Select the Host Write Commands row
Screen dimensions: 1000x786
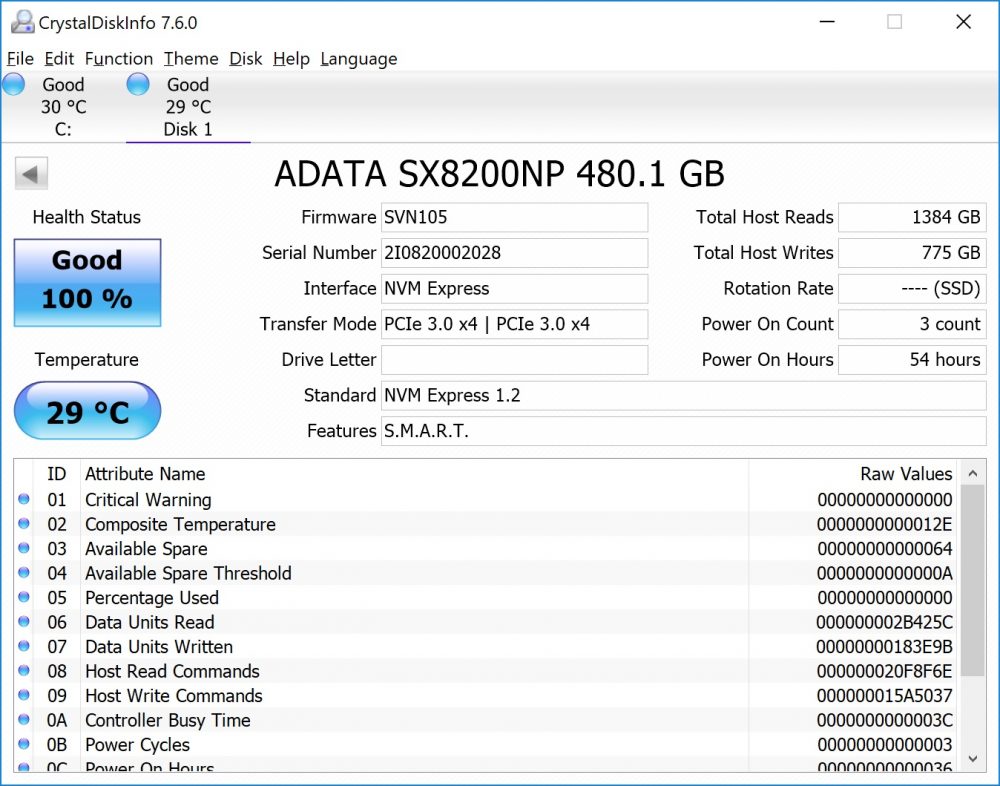click(485, 696)
